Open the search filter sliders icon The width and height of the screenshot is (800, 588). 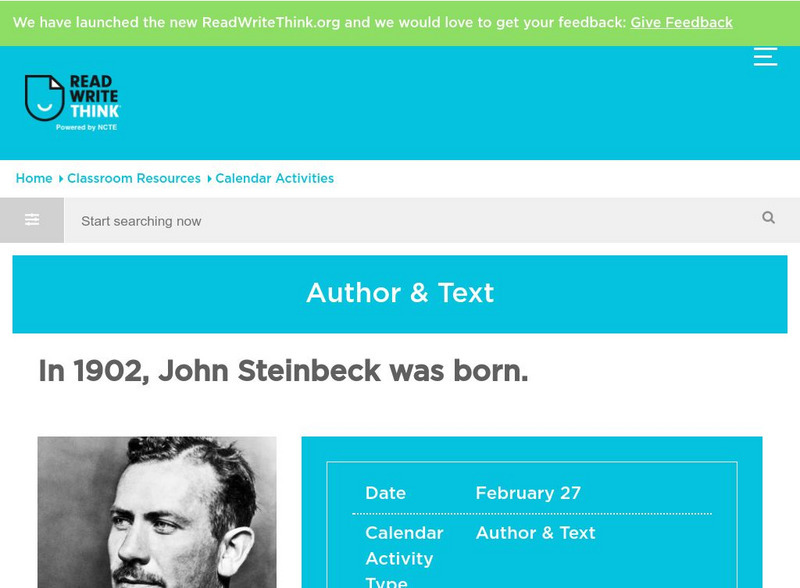32,220
